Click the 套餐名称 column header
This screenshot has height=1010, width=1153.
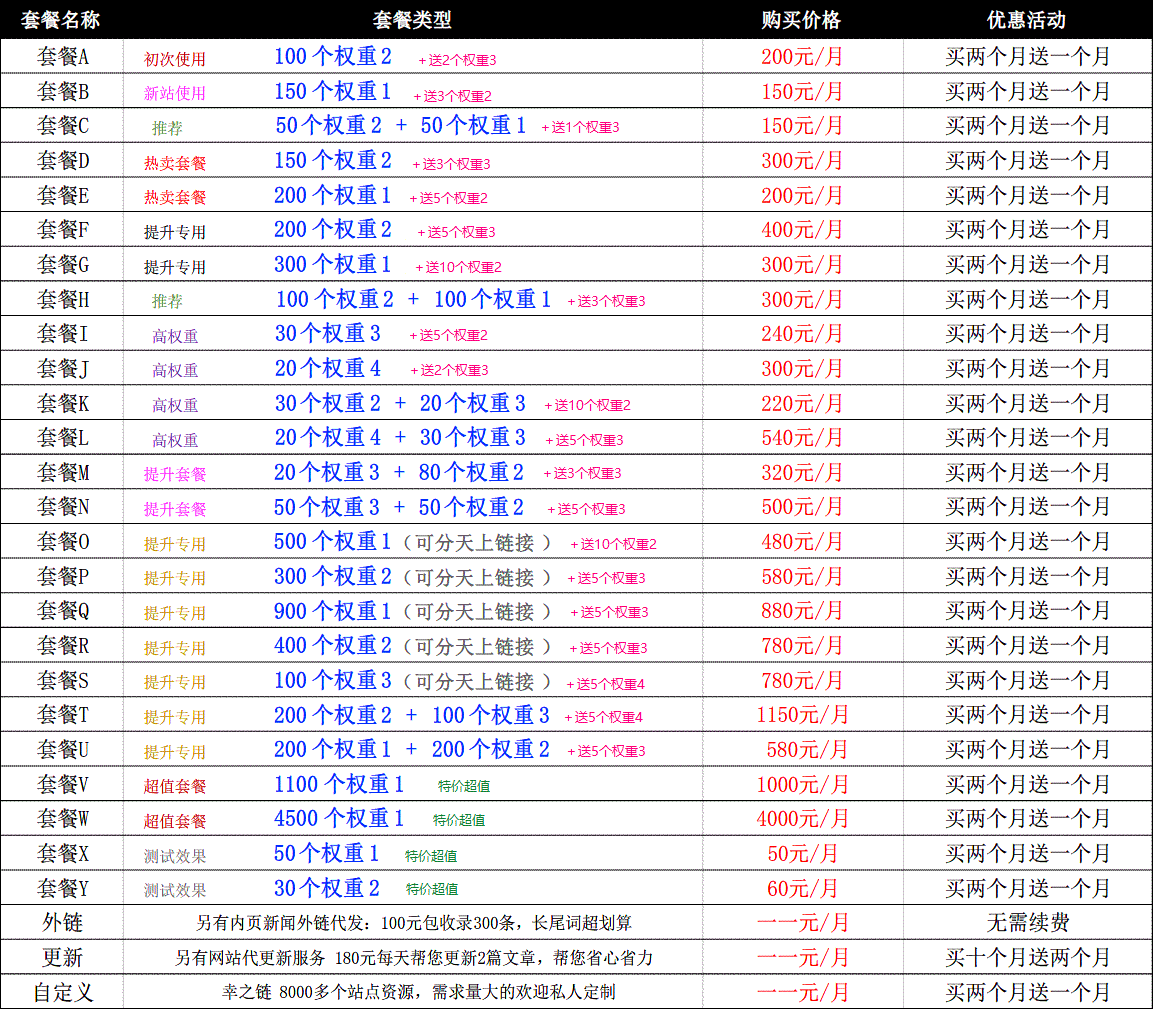coord(60,20)
